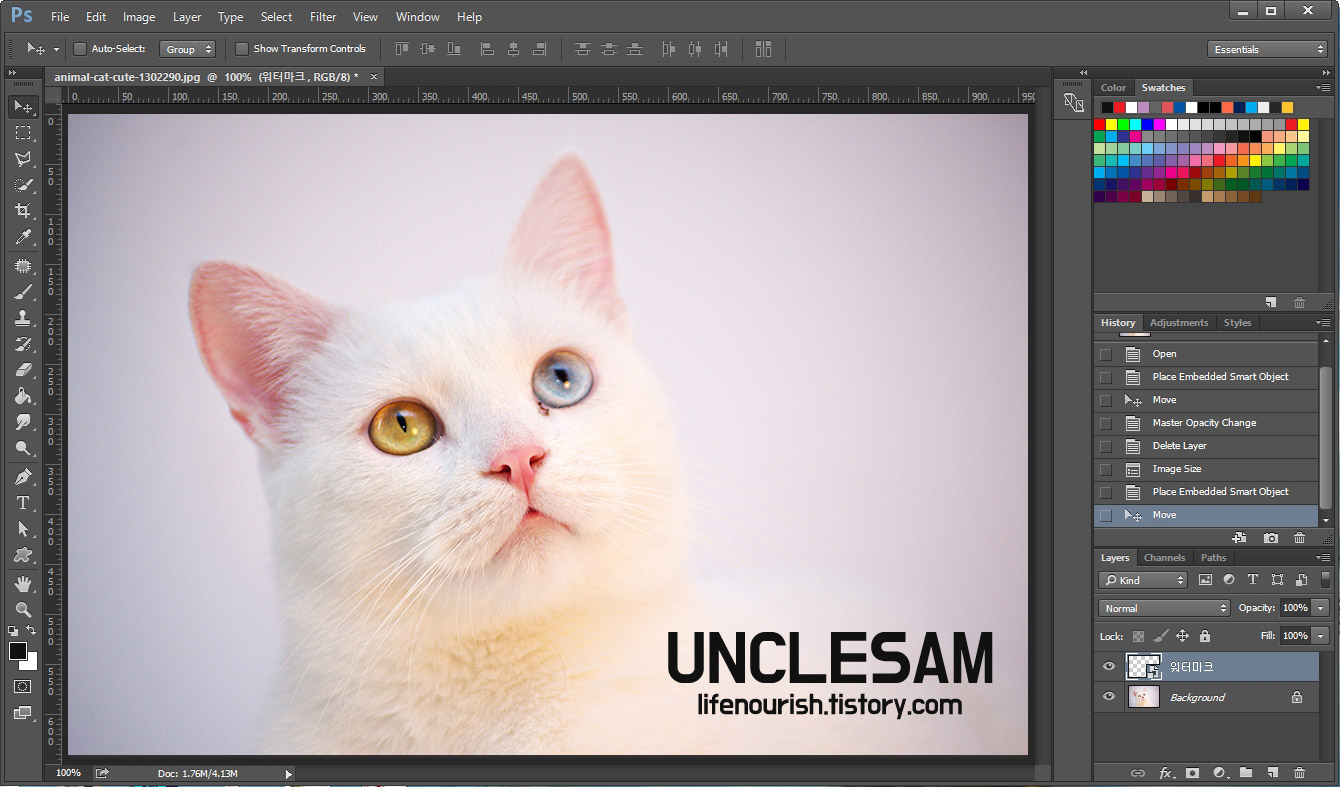
Task: Select the Quick Selection tool
Action: click(x=23, y=185)
